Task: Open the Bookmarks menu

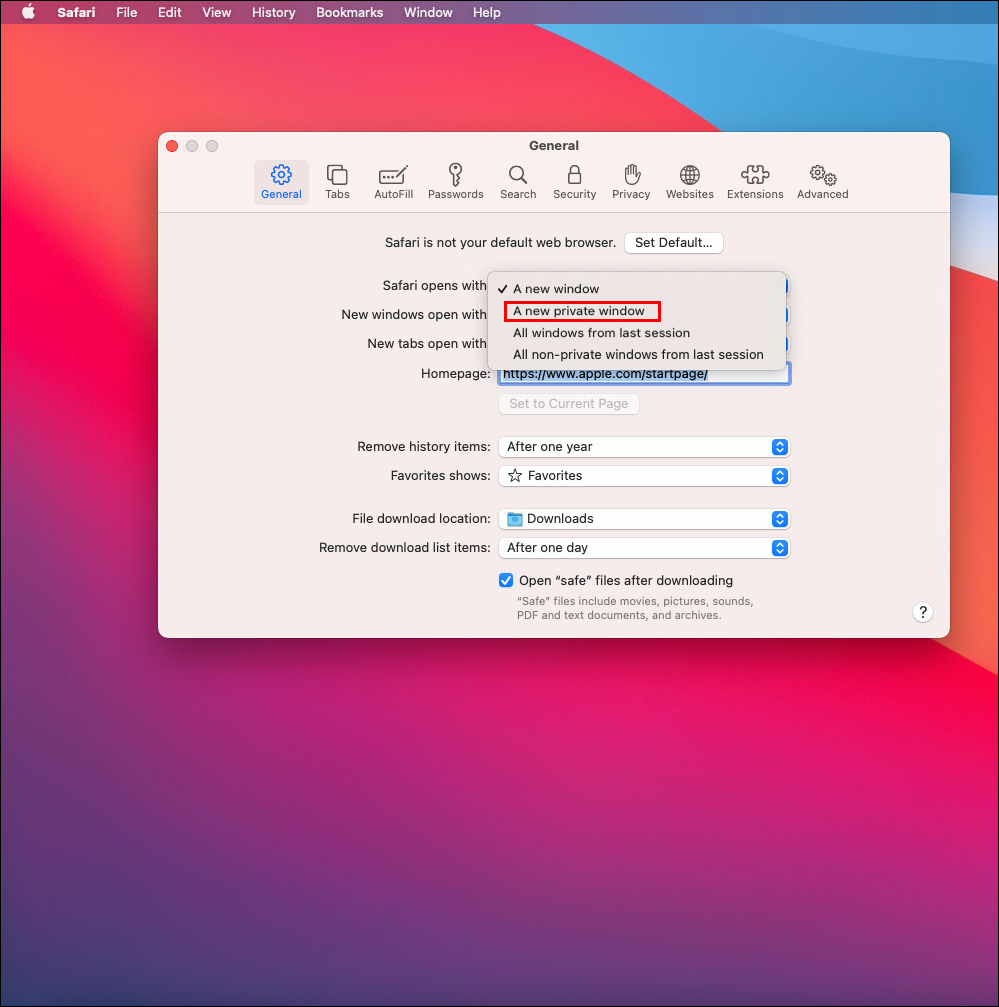Action: point(349,12)
